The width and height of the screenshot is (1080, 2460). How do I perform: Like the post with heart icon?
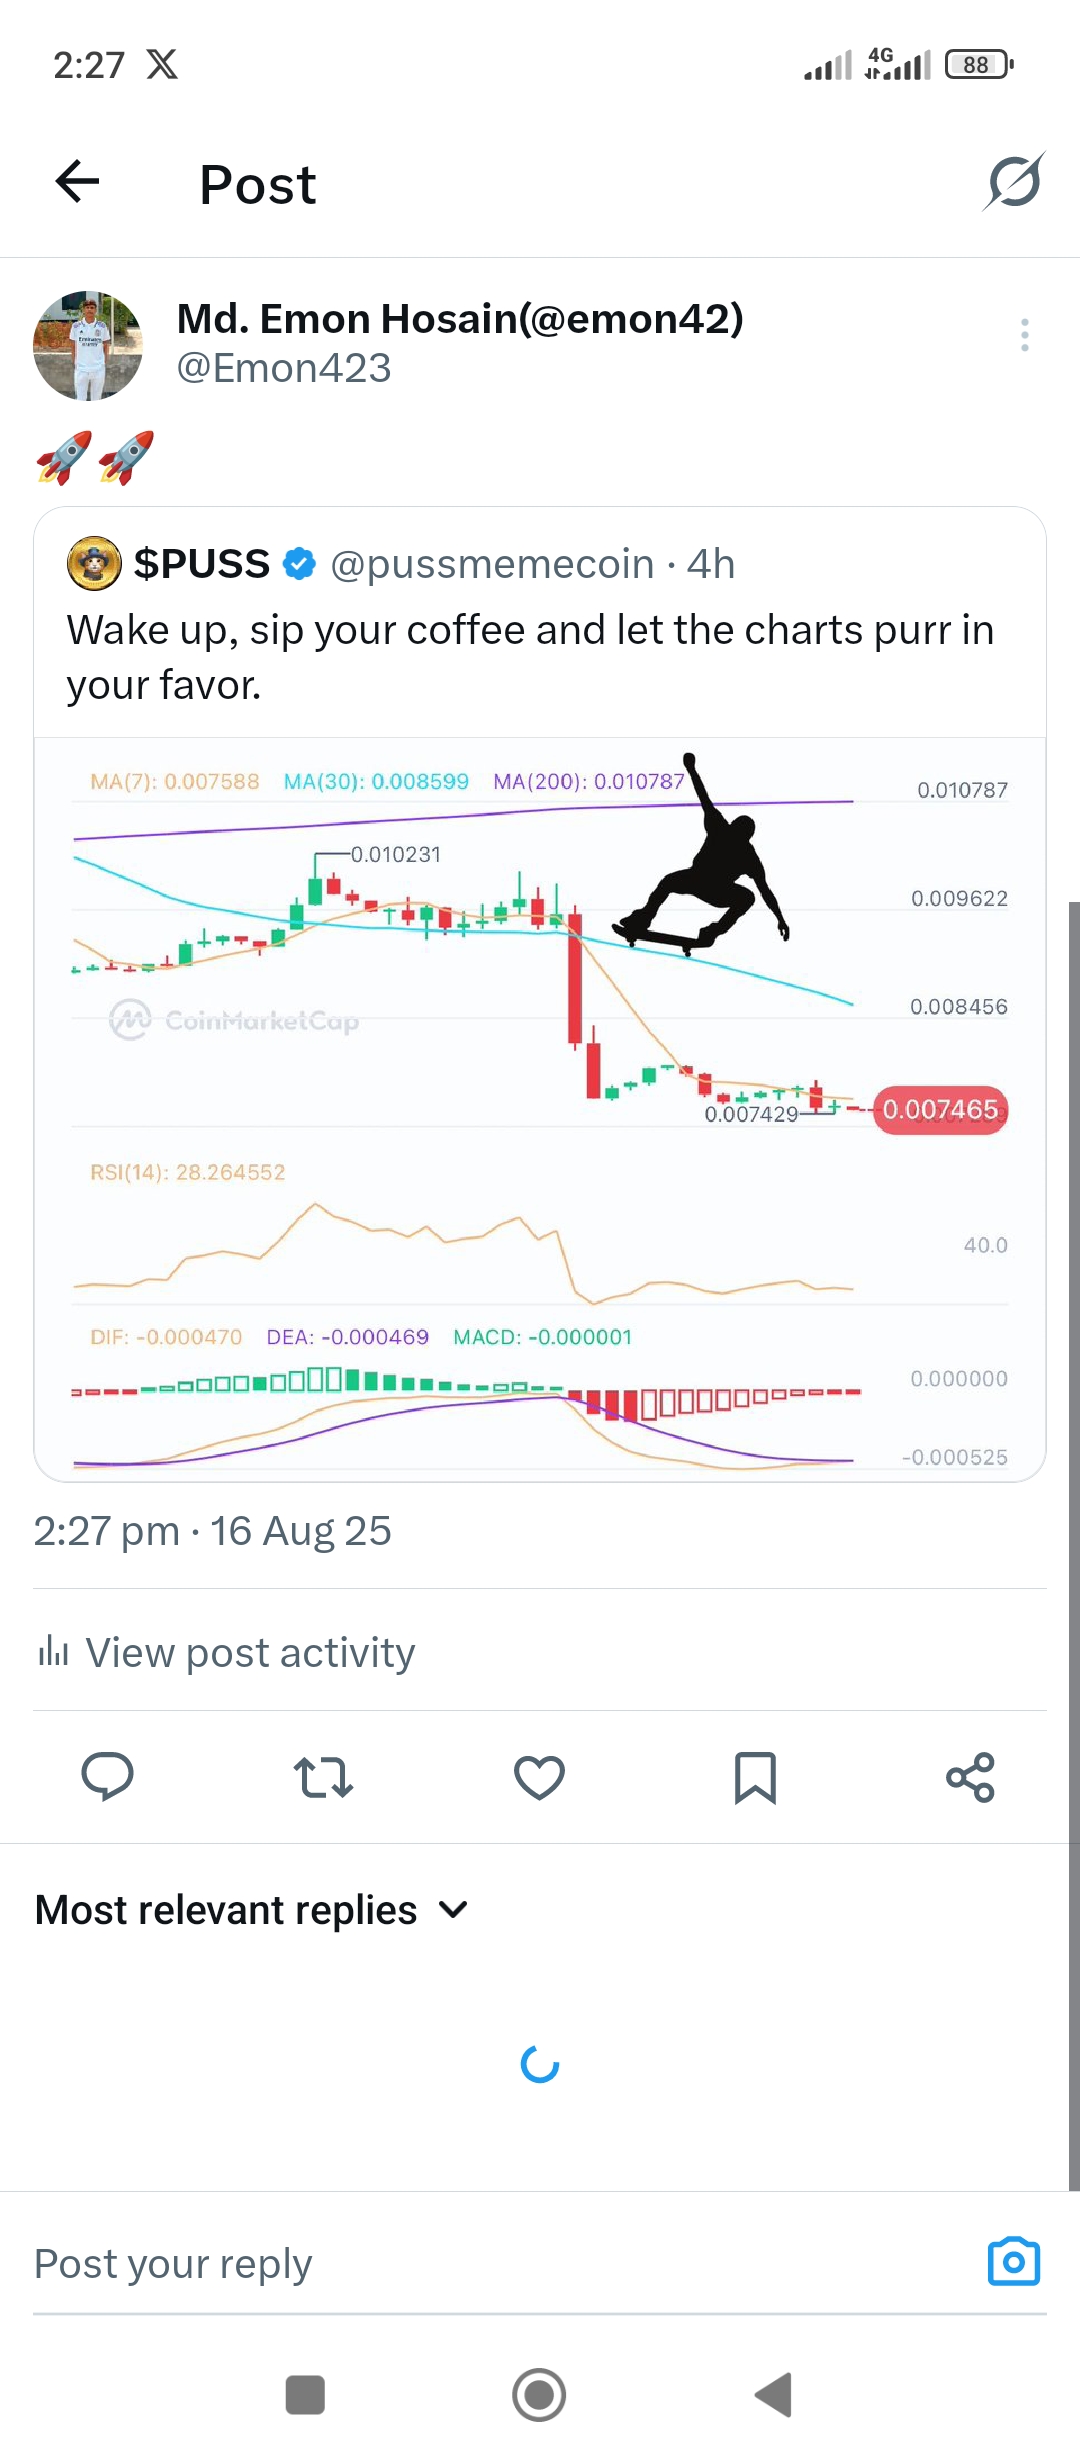point(539,1777)
